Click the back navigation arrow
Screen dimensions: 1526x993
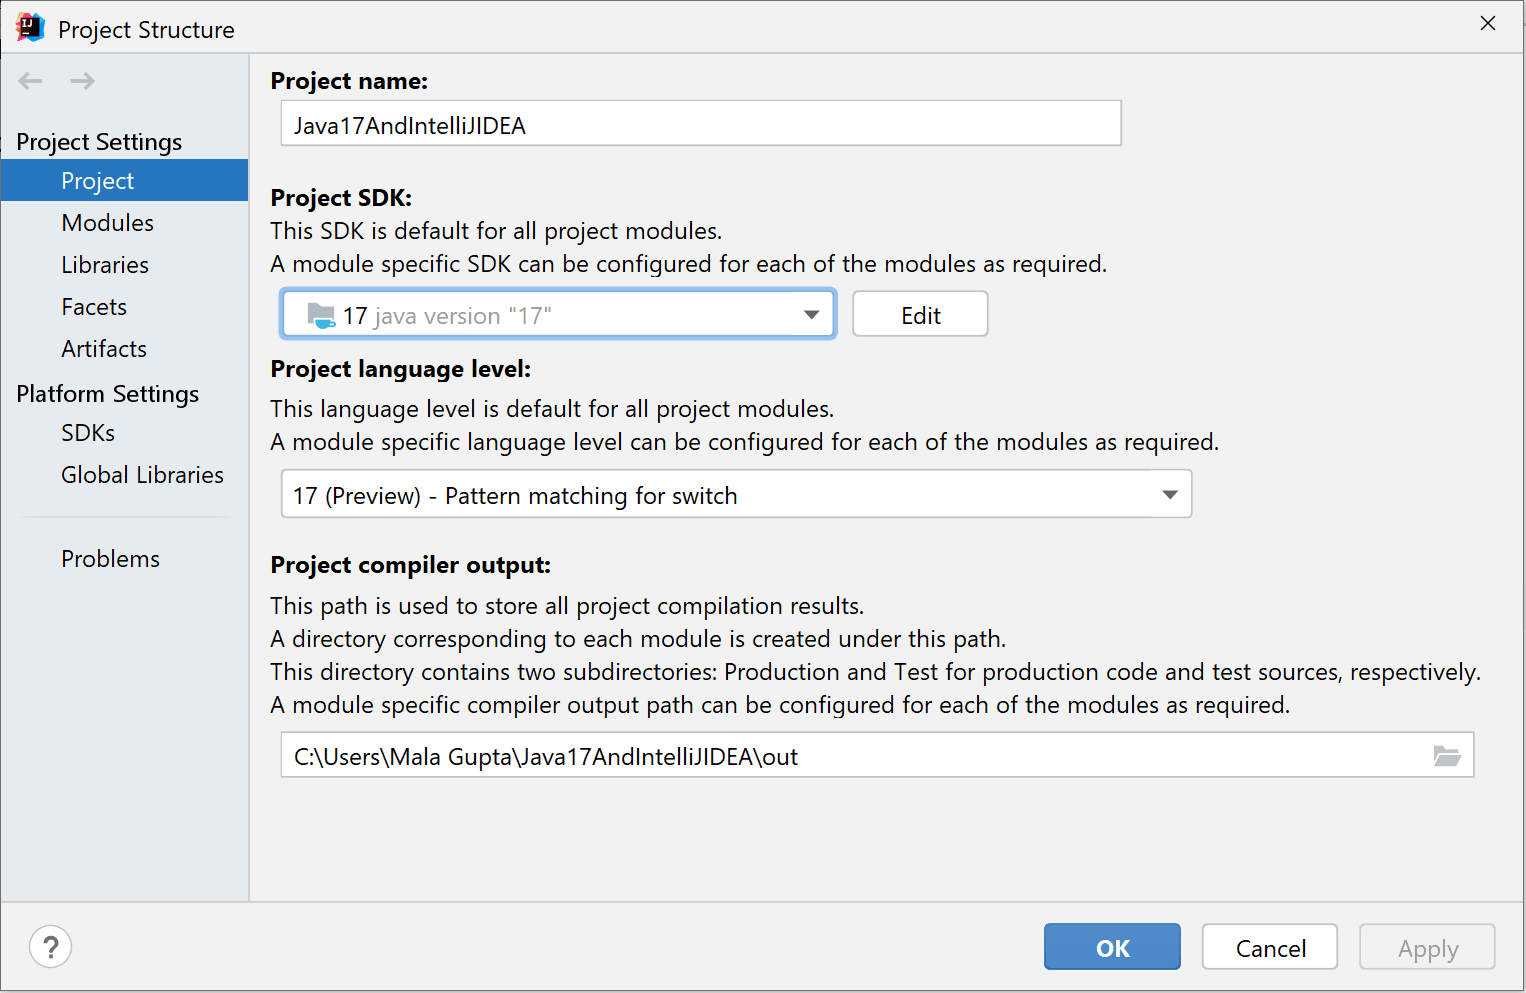[x=30, y=81]
